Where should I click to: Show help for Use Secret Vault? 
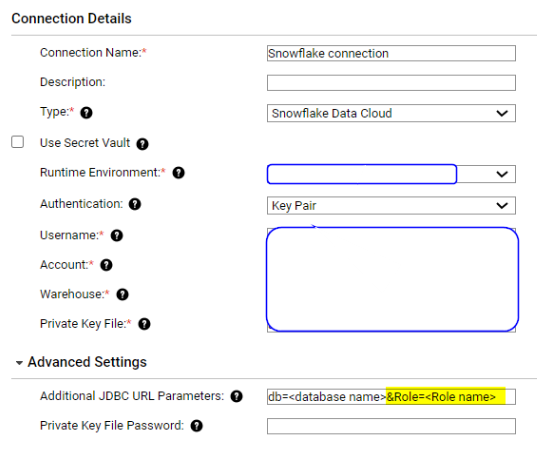click(142, 144)
